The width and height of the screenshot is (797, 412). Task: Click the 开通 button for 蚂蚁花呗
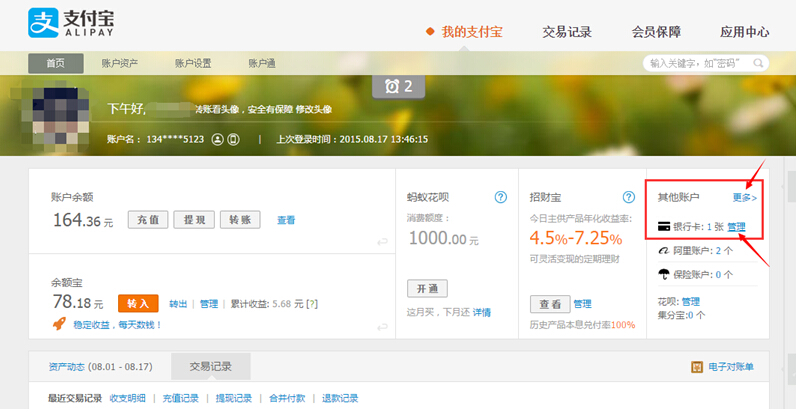427,289
